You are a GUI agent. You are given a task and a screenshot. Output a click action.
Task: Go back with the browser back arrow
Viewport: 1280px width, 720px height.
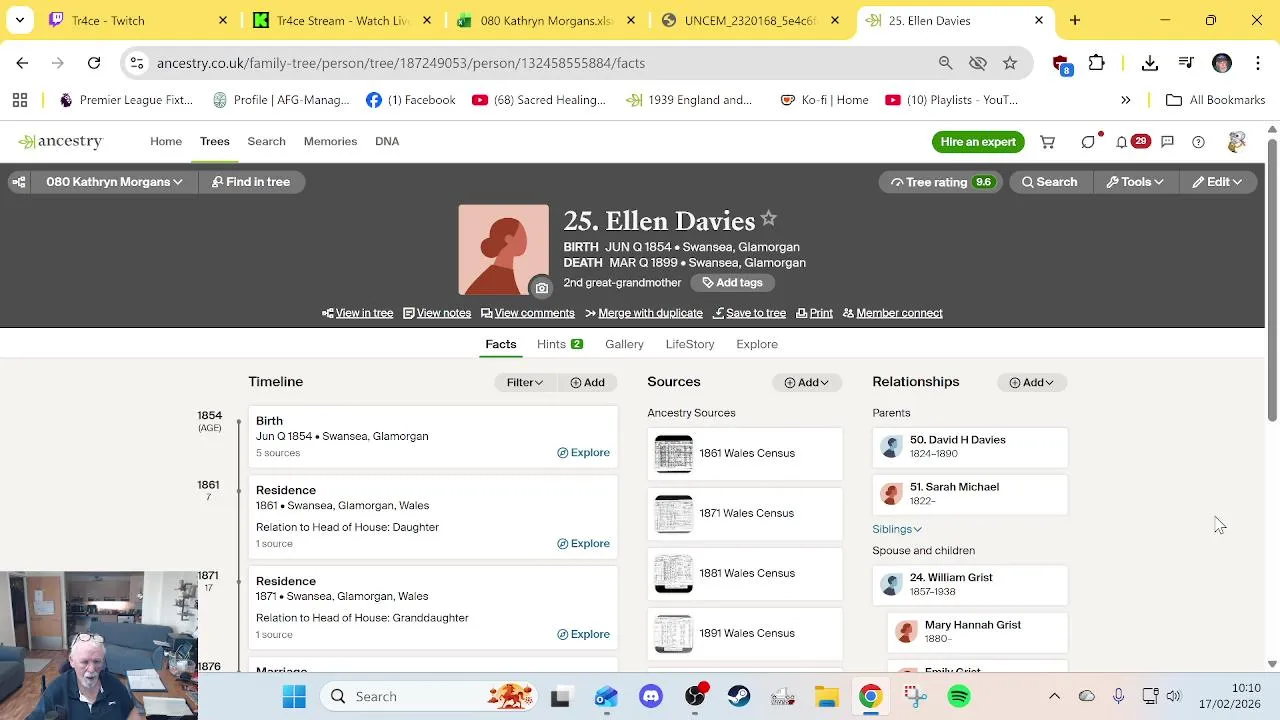pos(22,63)
